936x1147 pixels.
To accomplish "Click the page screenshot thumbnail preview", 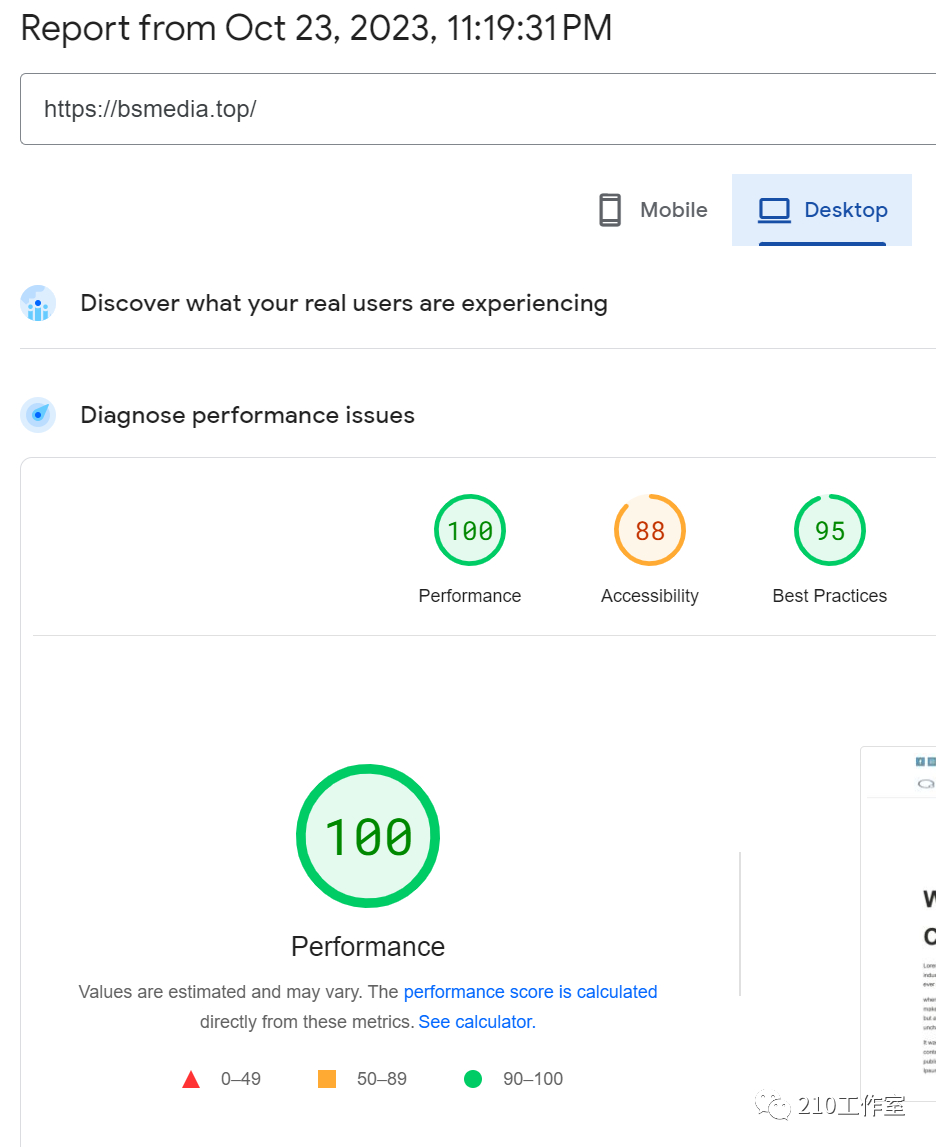I will 899,923.
